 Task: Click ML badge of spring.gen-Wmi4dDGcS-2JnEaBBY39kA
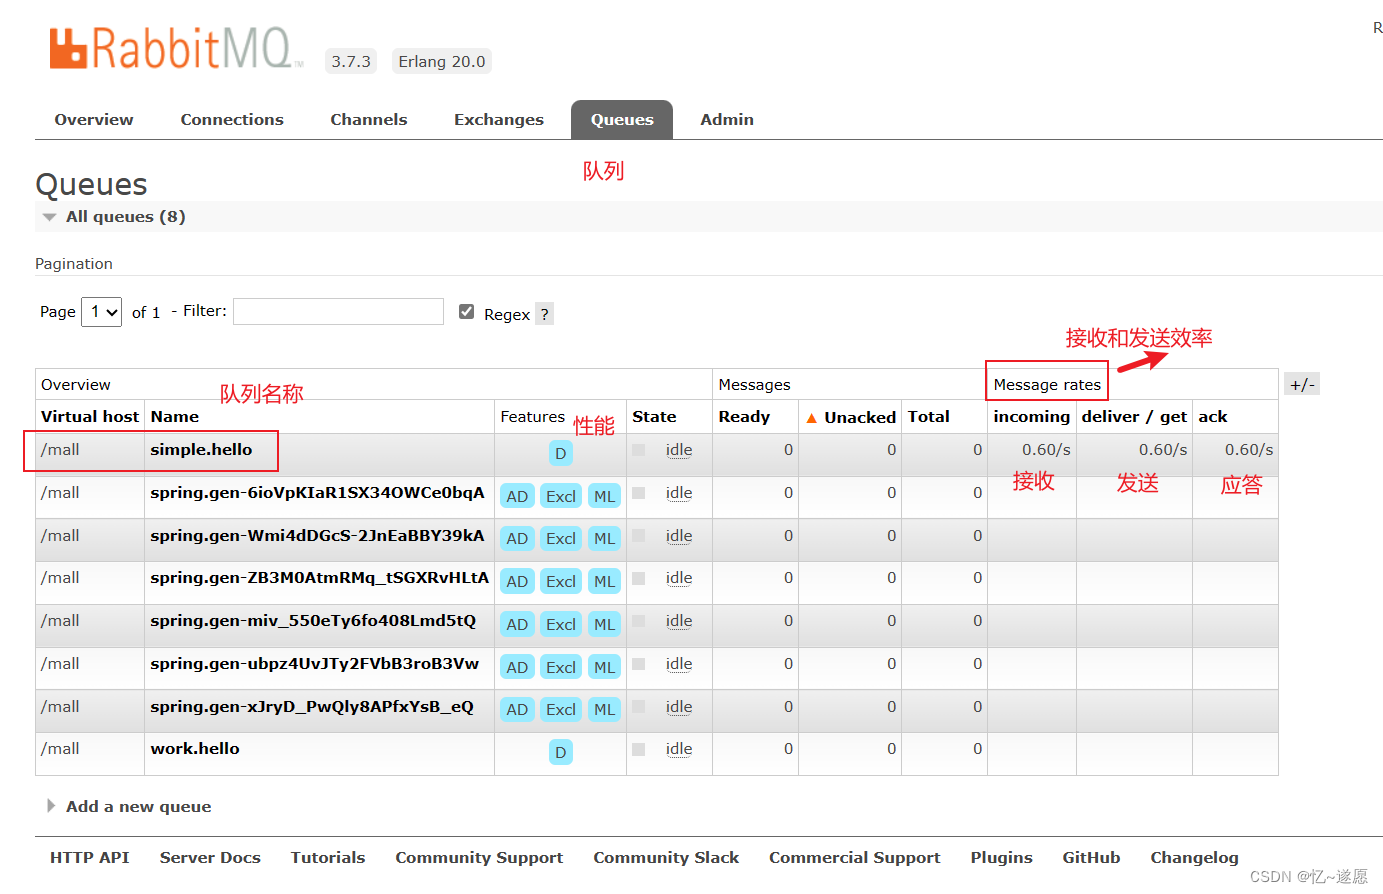coord(604,538)
